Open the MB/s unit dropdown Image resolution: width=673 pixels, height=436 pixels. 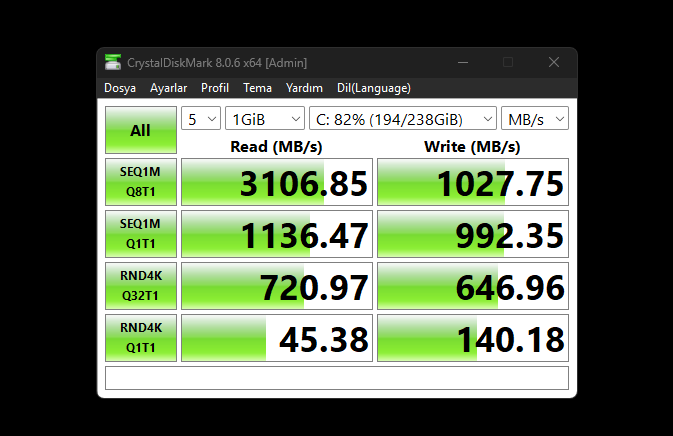[535, 118]
